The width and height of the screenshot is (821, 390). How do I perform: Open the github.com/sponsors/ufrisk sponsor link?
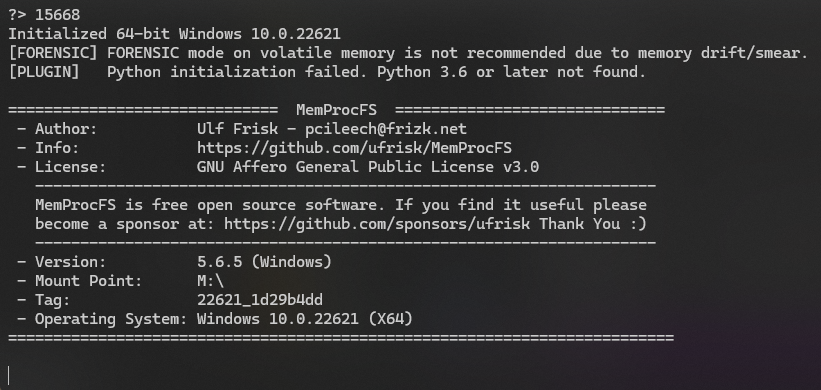(377, 224)
